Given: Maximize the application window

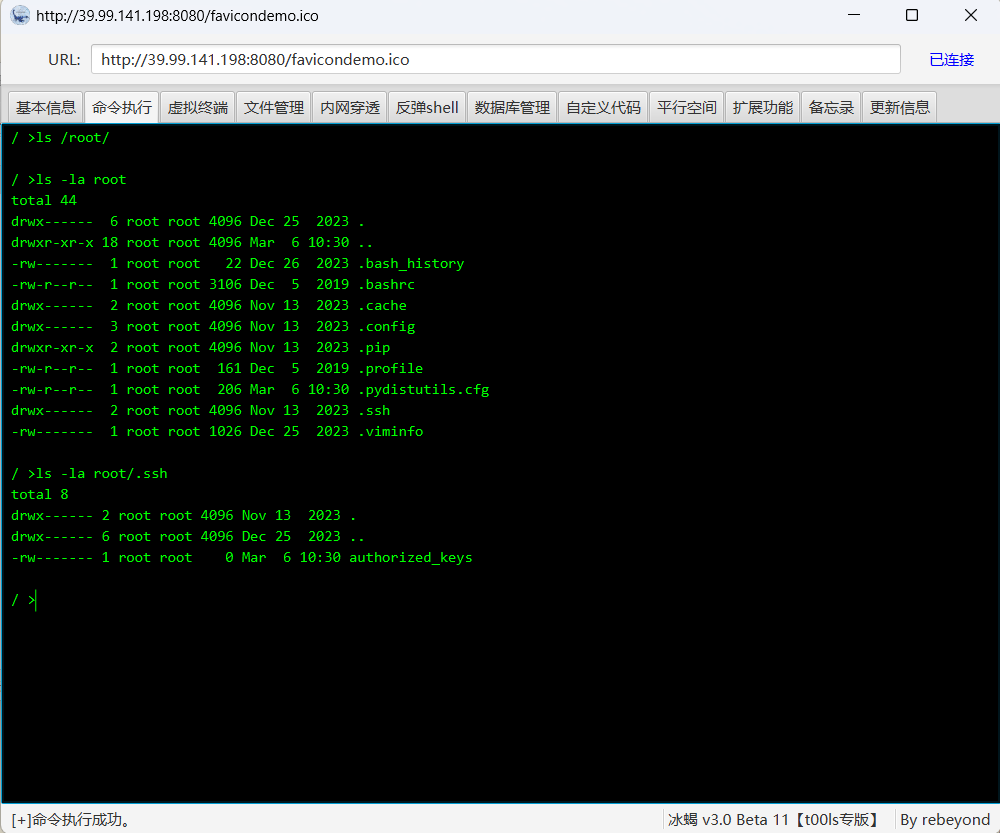Looking at the screenshot, I should click(912, 16).
